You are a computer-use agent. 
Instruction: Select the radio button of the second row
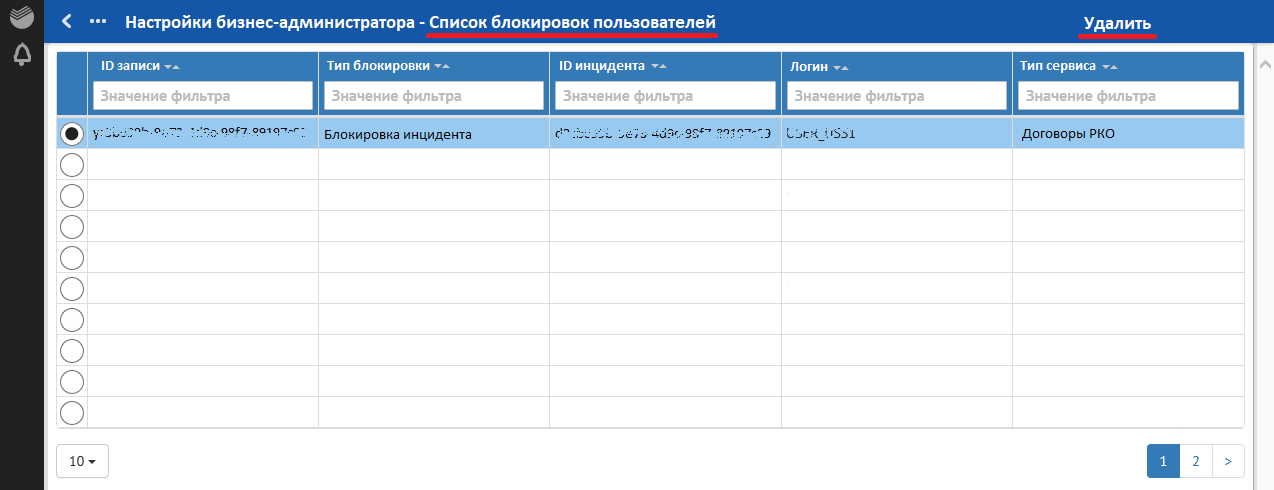[72, 164]
